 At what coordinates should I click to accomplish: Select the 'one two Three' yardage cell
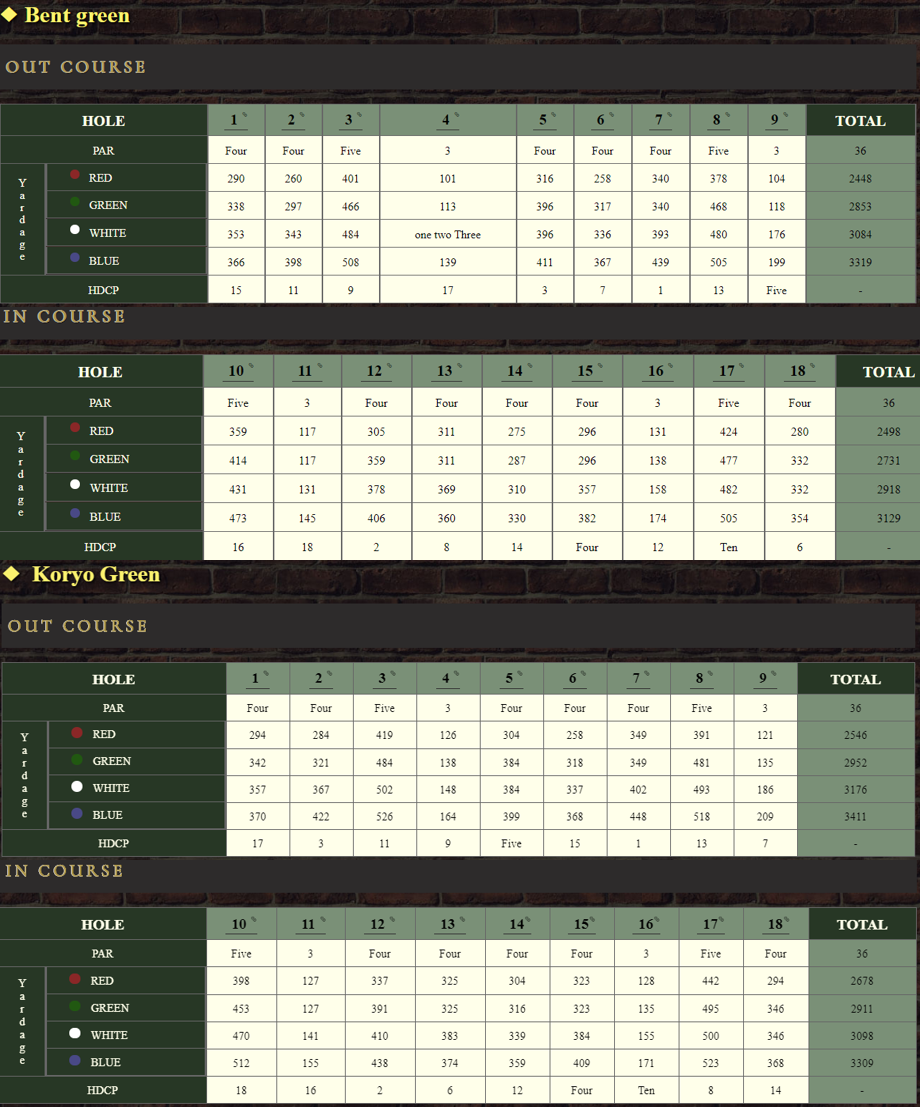pos(448,234)
